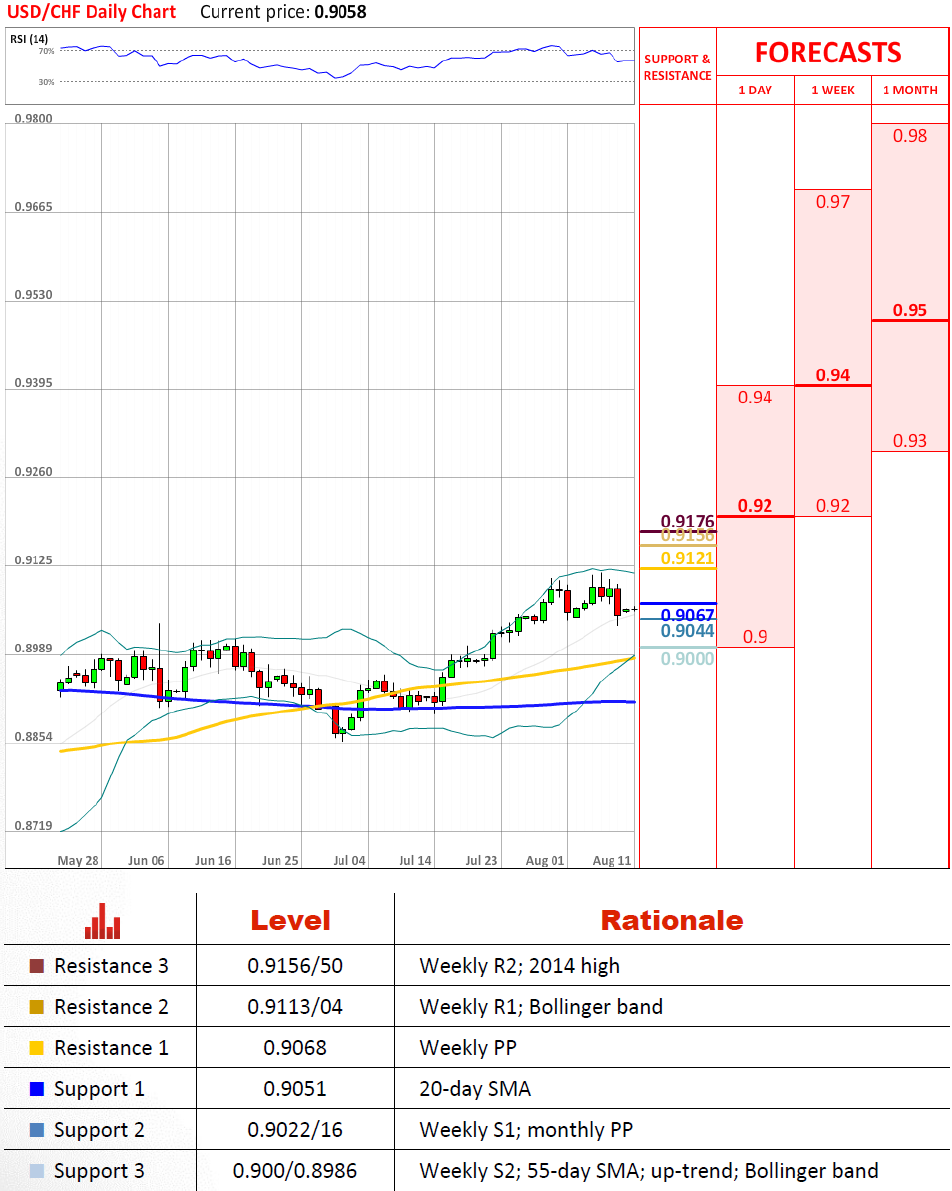Click the Resistance 1 row label
The width and height of the screenshot is (952, 1191).
point(112,1048)
